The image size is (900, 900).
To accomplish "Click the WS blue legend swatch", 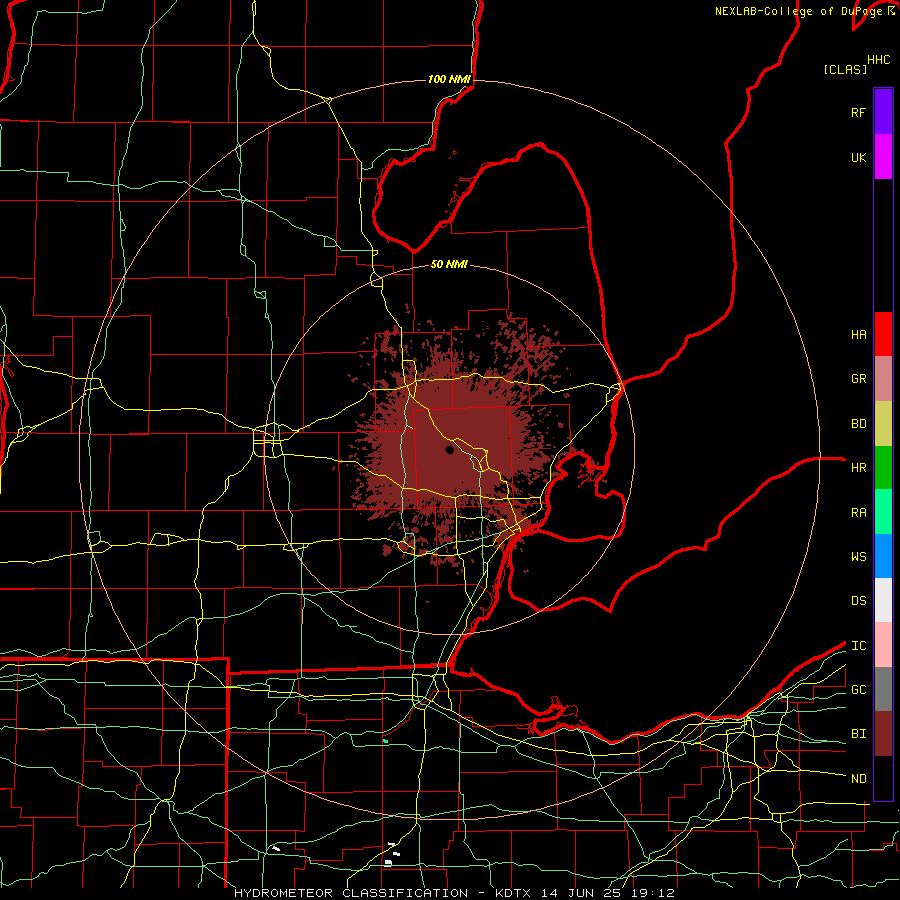I will 883,556.
